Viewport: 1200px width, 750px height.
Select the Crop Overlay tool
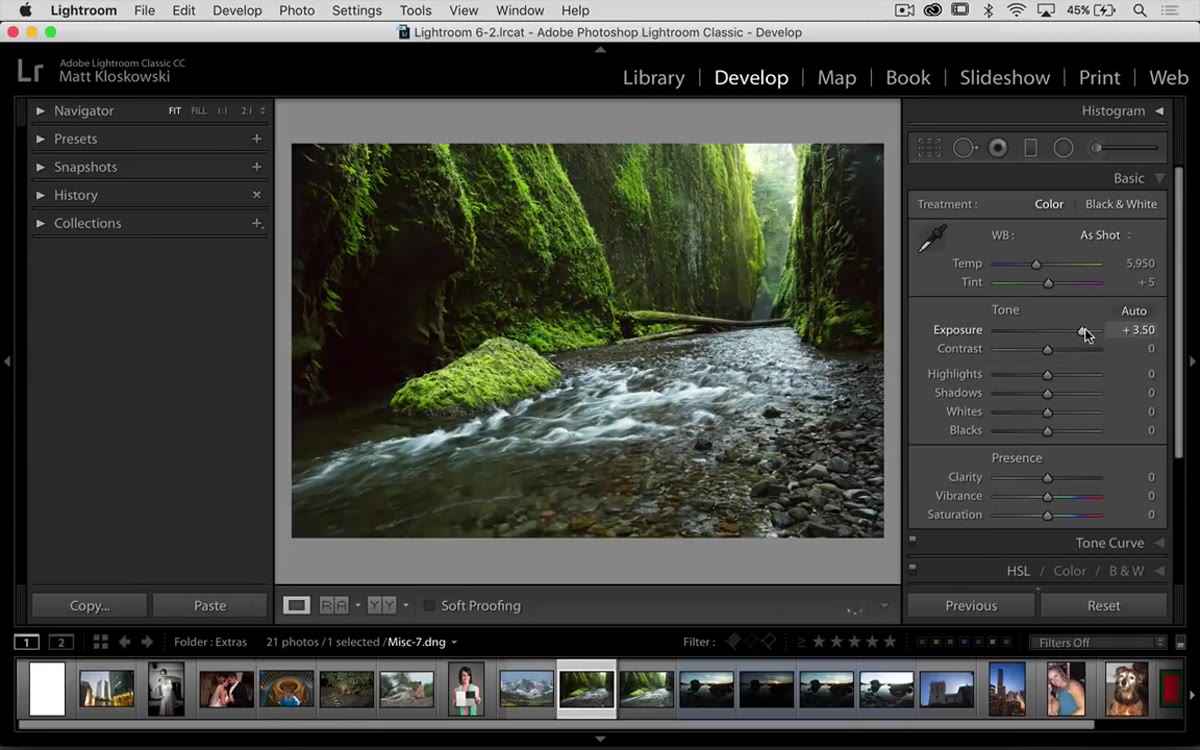coord(929,148)
